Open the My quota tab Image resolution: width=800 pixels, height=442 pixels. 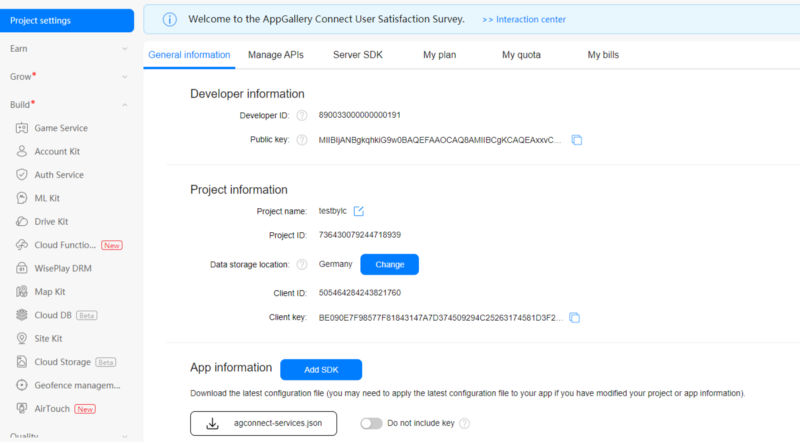pos(521,55)
